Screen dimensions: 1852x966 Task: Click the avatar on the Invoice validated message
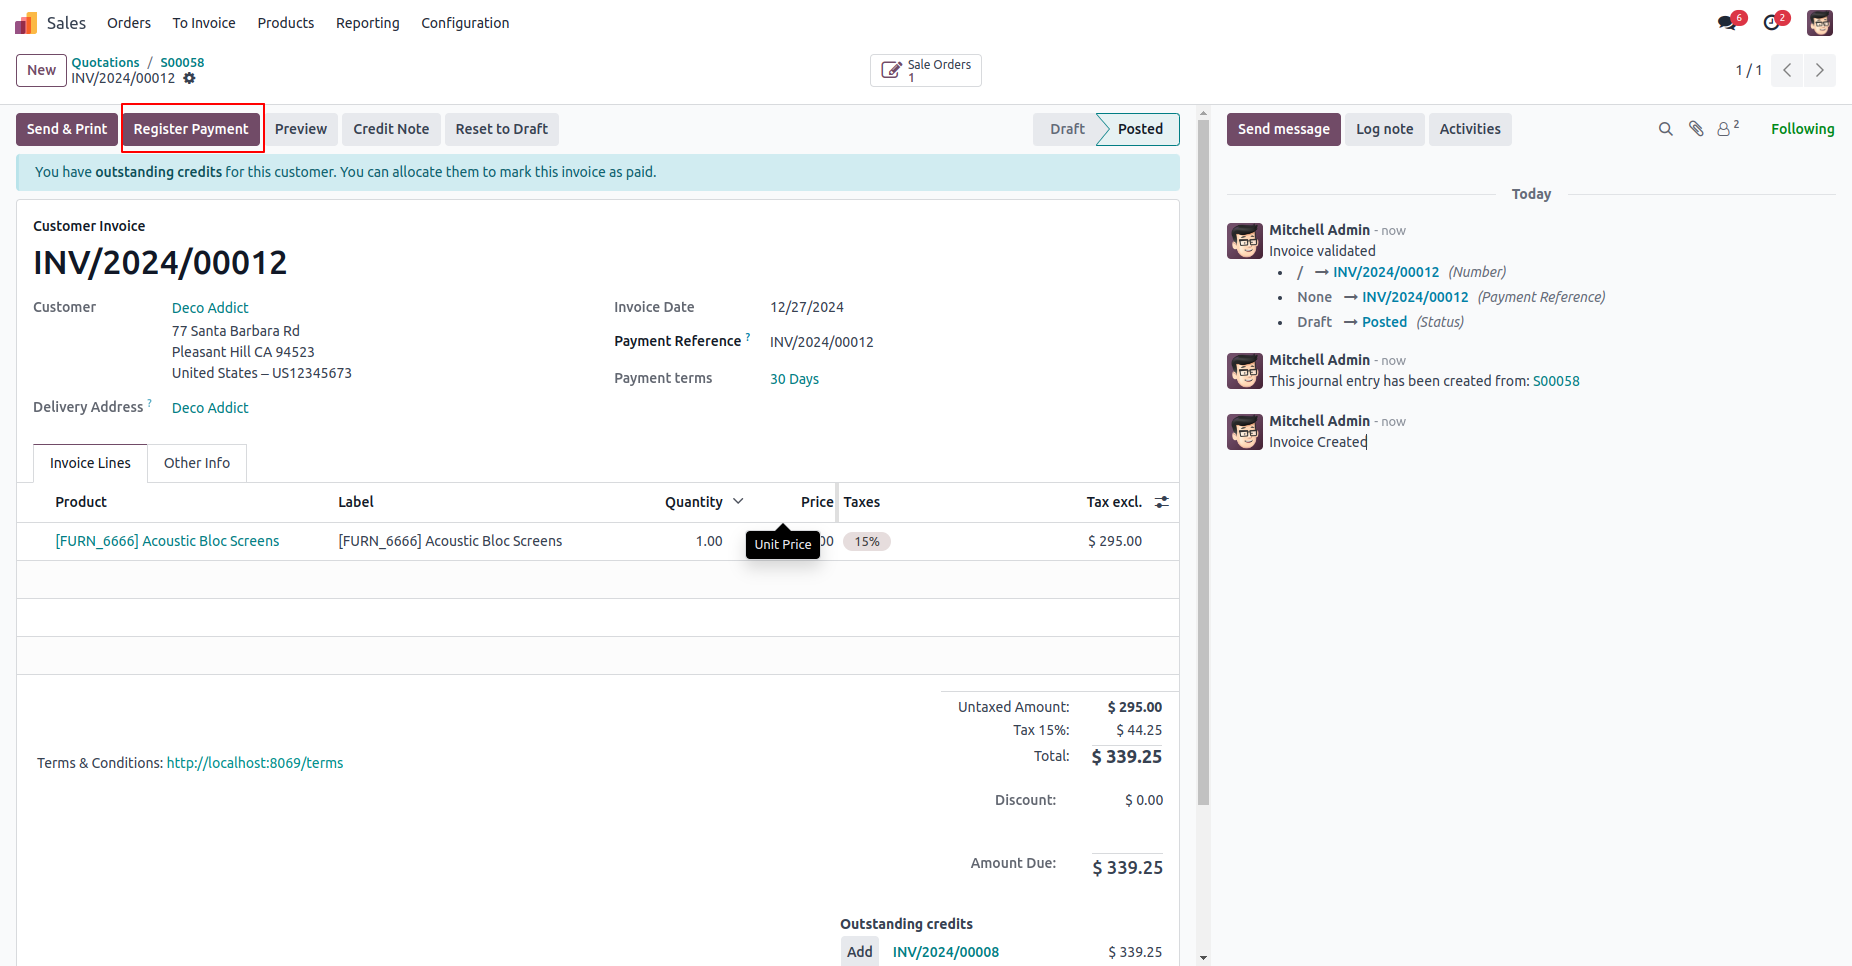[x=1245, y=241]
